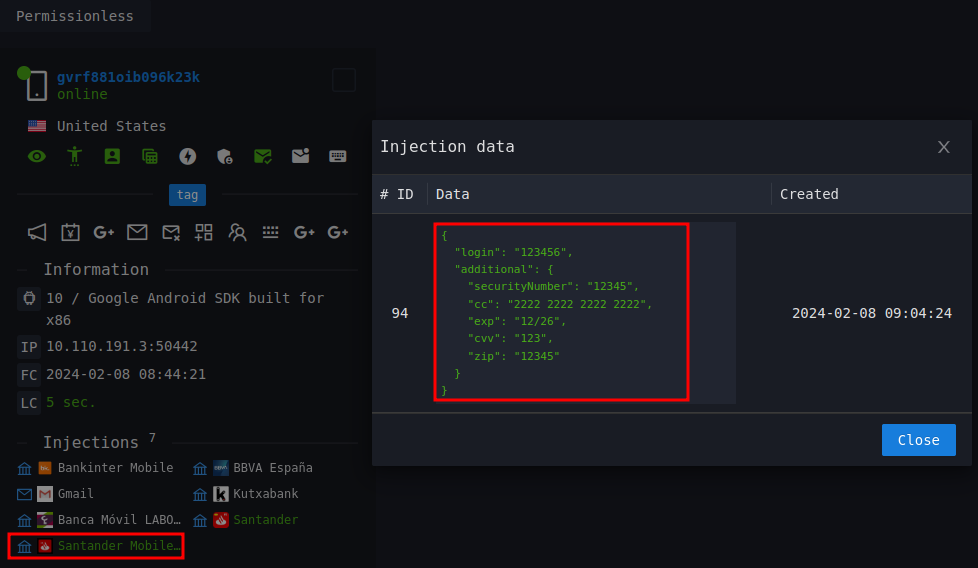
Task: Select the BBVA España injection
Action: (273, 468)
